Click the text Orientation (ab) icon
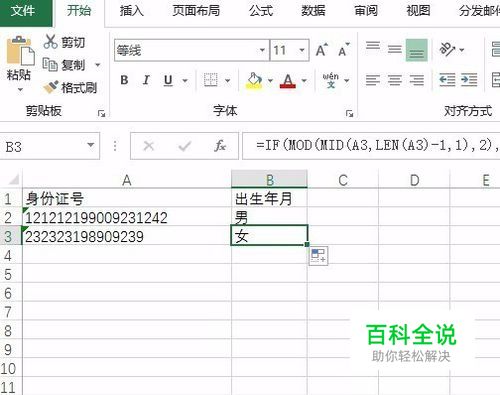Screen dimensions: 500x395 click(x=448, y=50)
